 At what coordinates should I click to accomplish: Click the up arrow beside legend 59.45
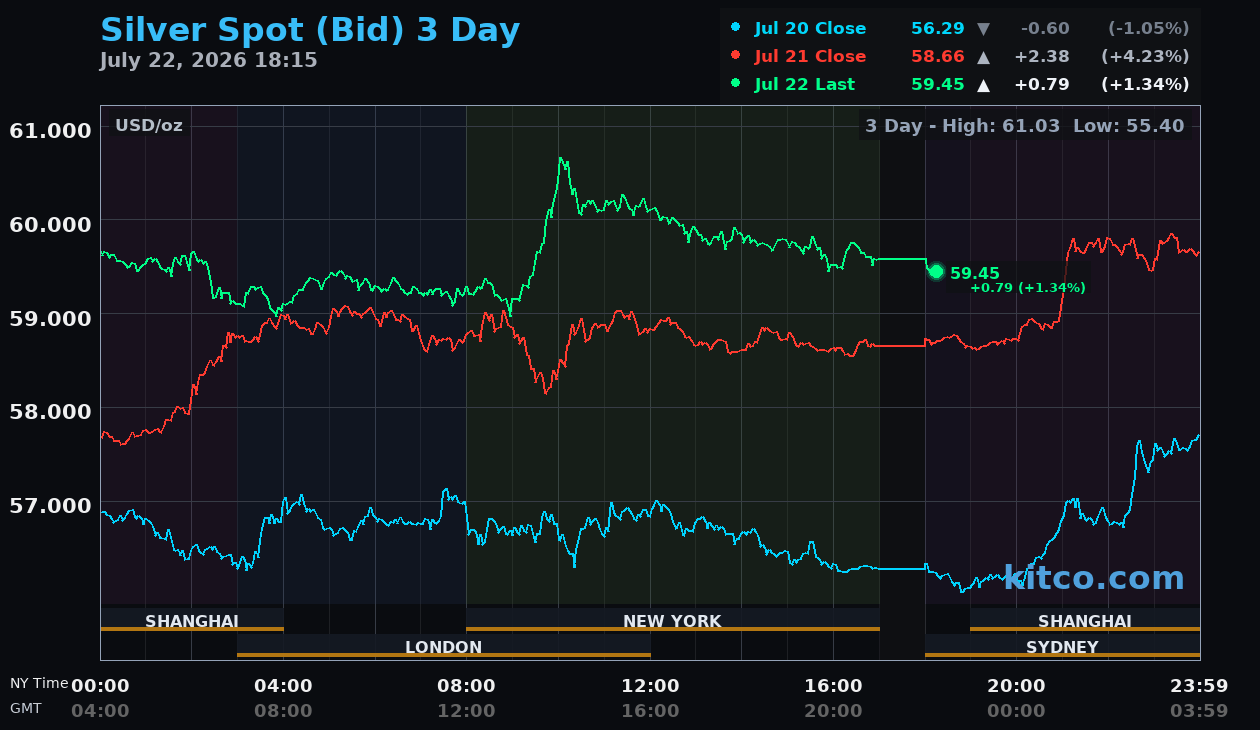point(983,85)
